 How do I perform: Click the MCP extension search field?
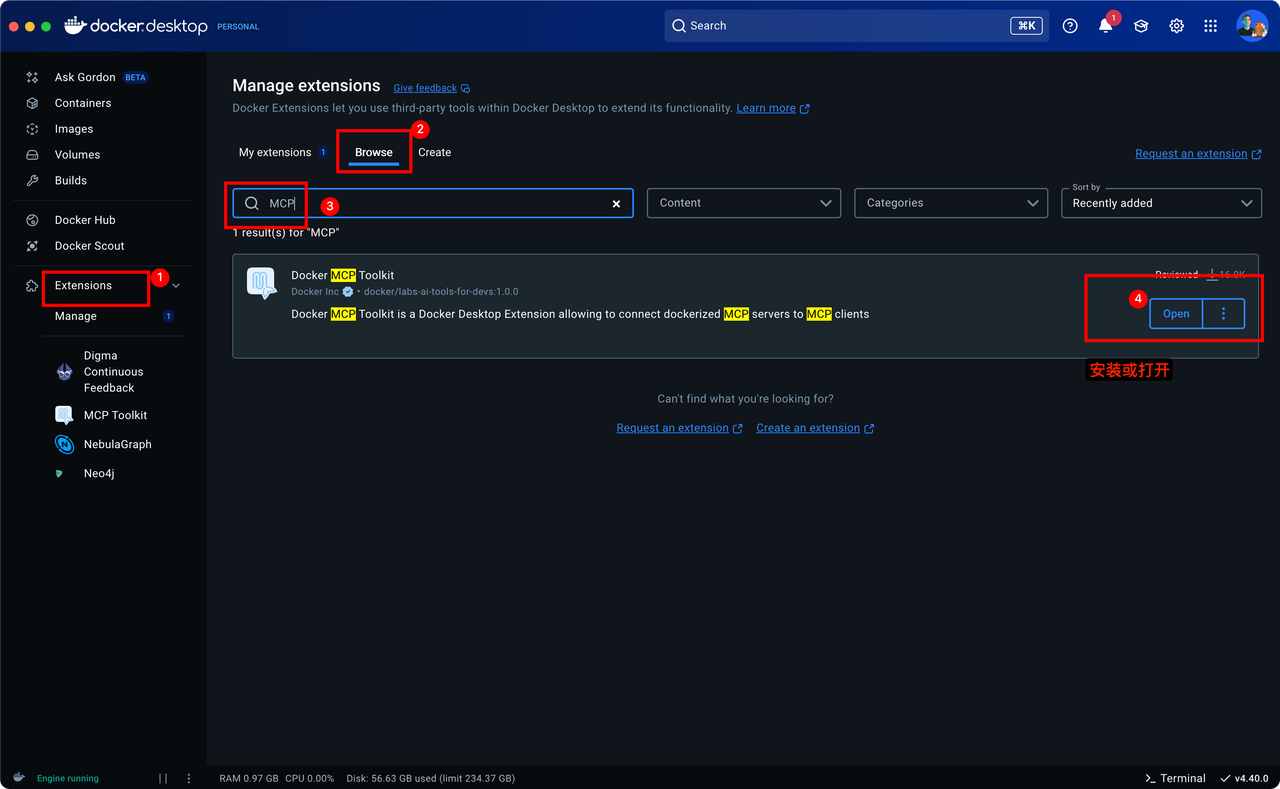pyautogui.click(x=433, y=203)
